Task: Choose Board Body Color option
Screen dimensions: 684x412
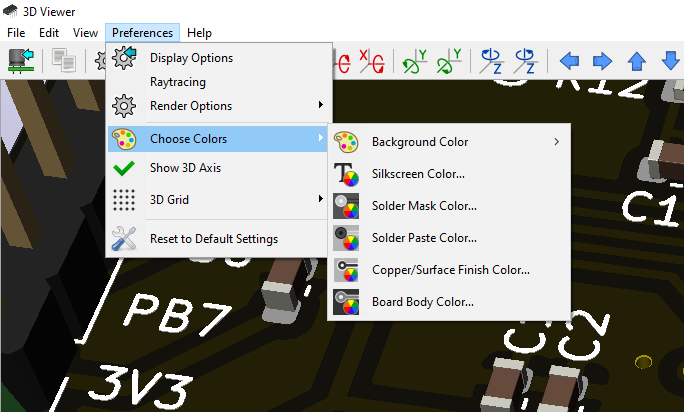Action: click(x=449, y=302)
